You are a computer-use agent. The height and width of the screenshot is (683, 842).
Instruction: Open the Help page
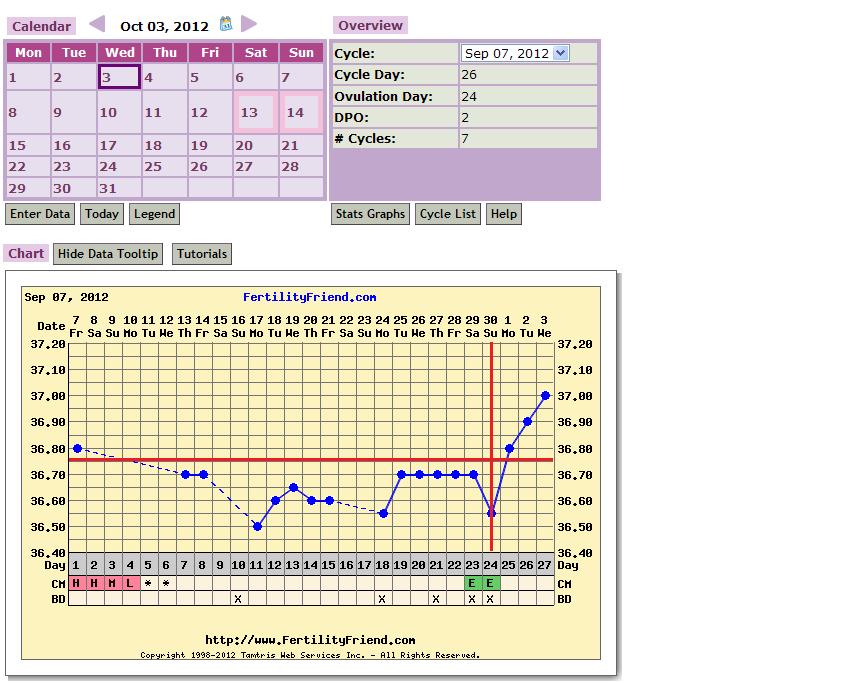pyautogui.click(x=504, y=214)
